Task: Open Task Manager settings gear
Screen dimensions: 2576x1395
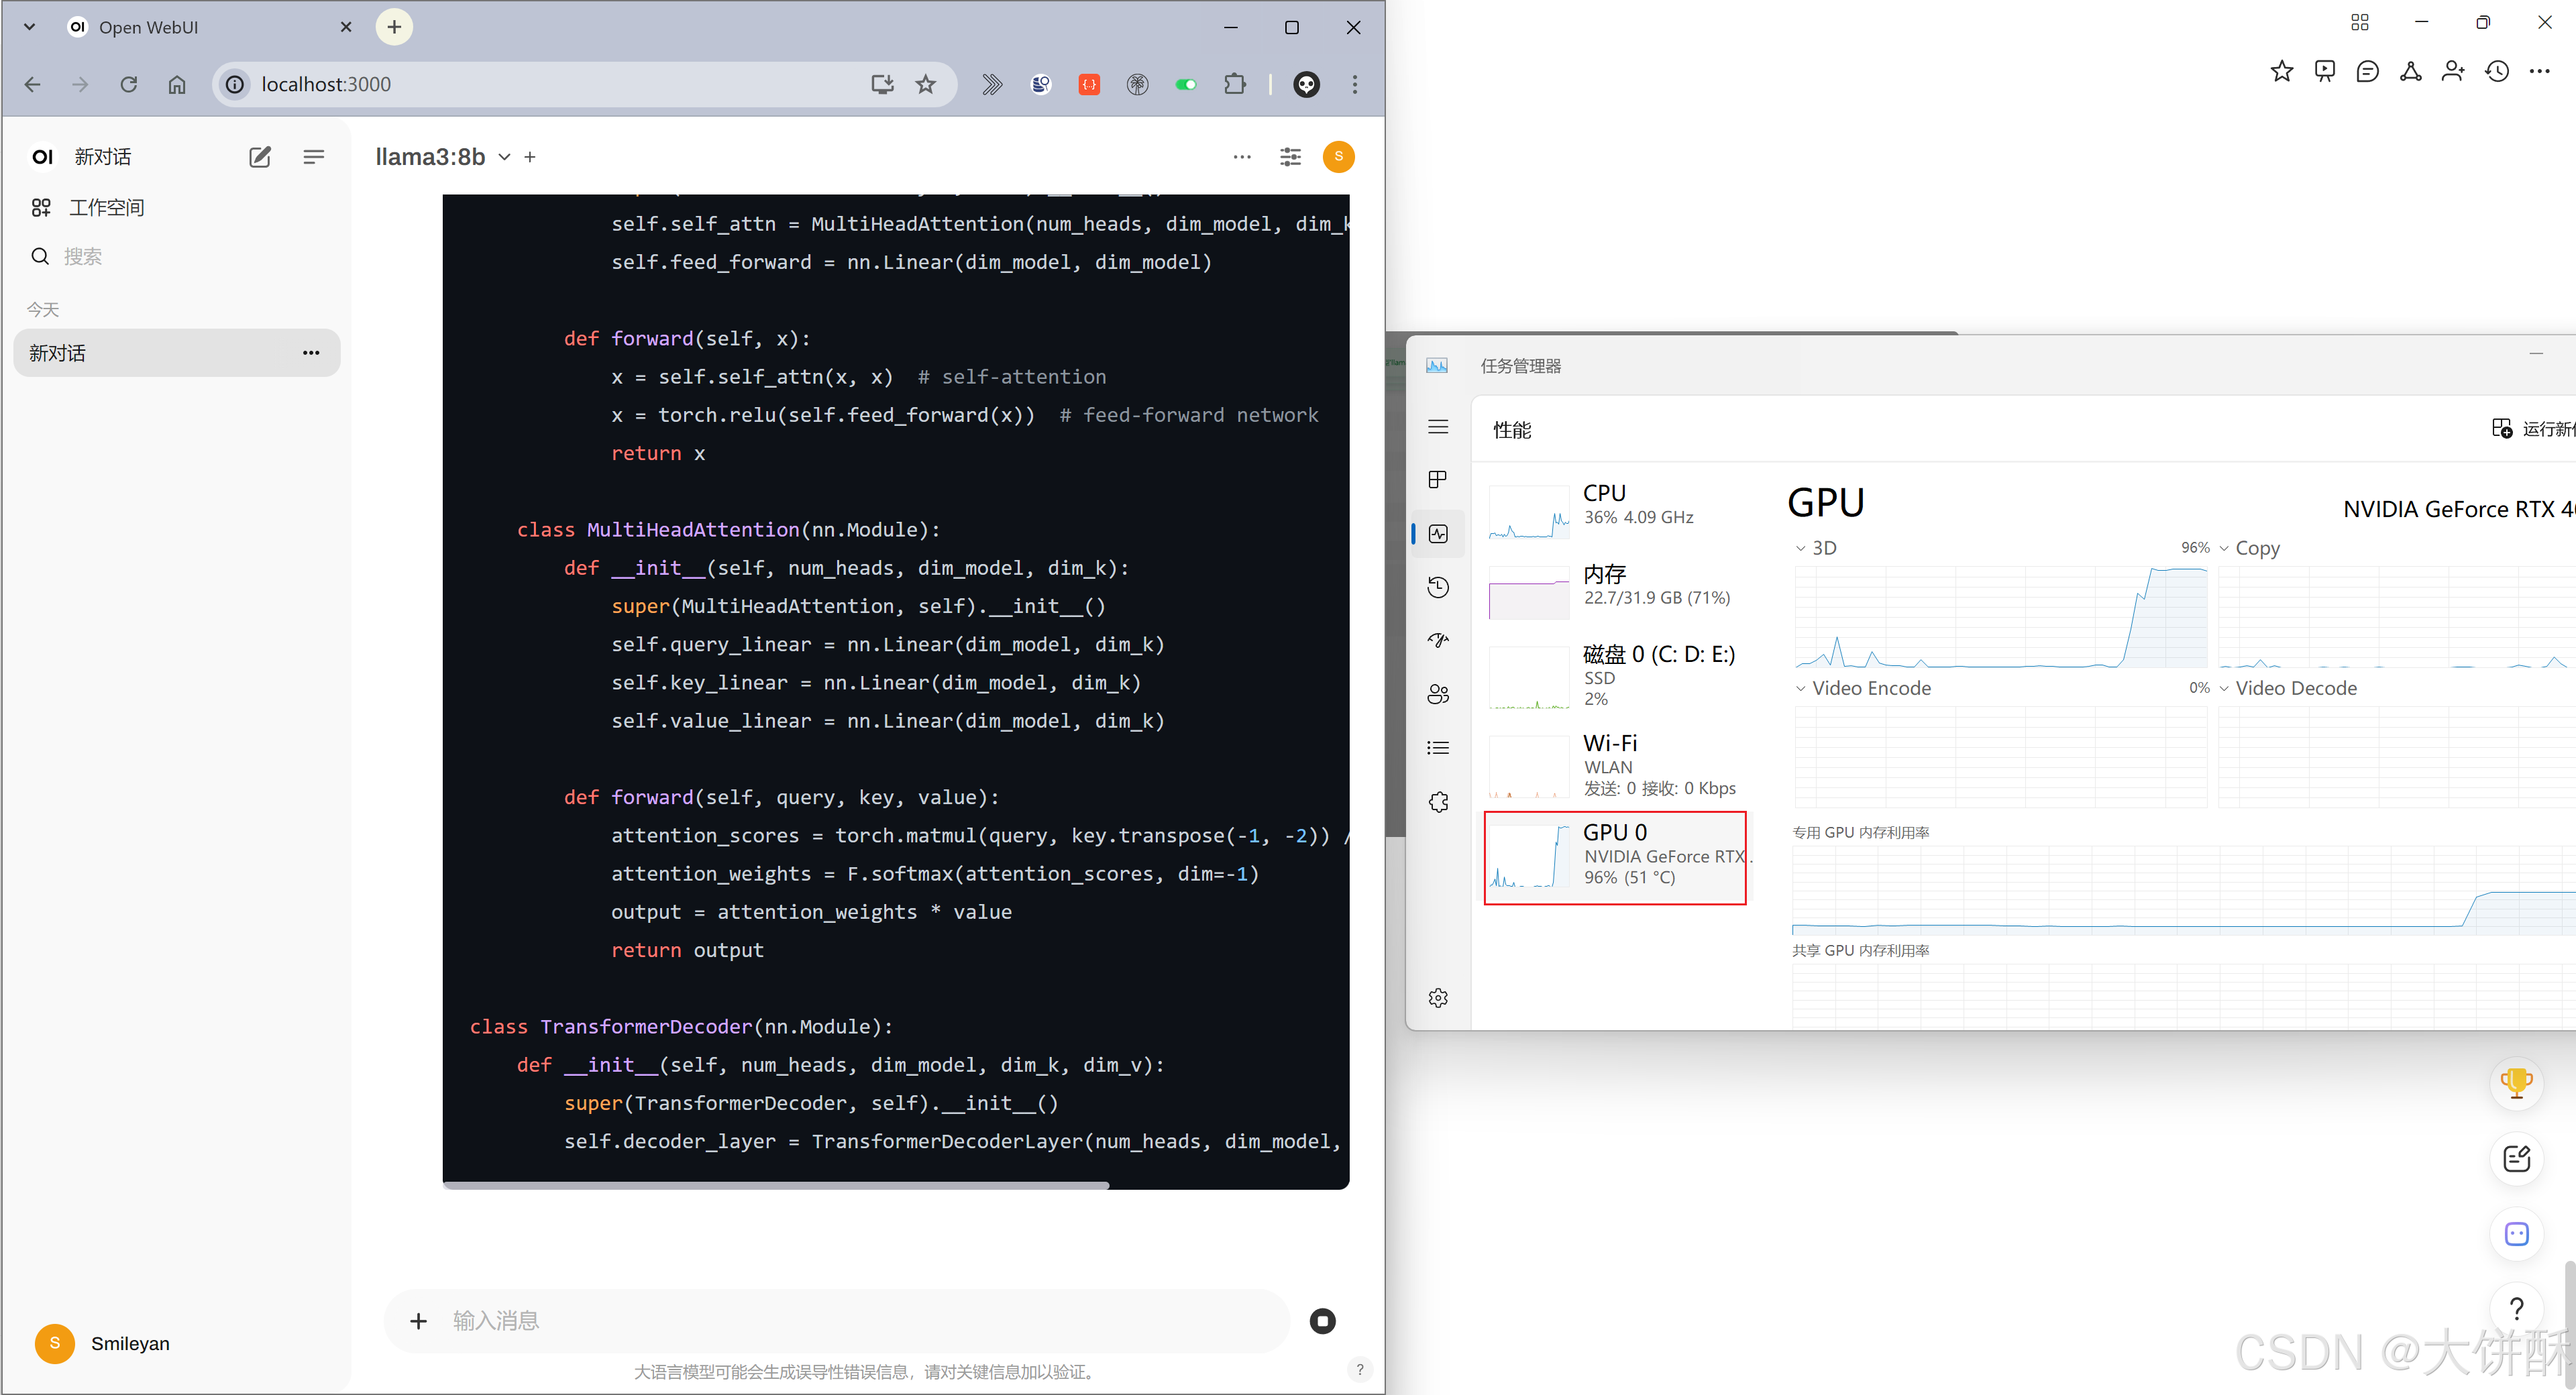Action: pos(1438,998)
